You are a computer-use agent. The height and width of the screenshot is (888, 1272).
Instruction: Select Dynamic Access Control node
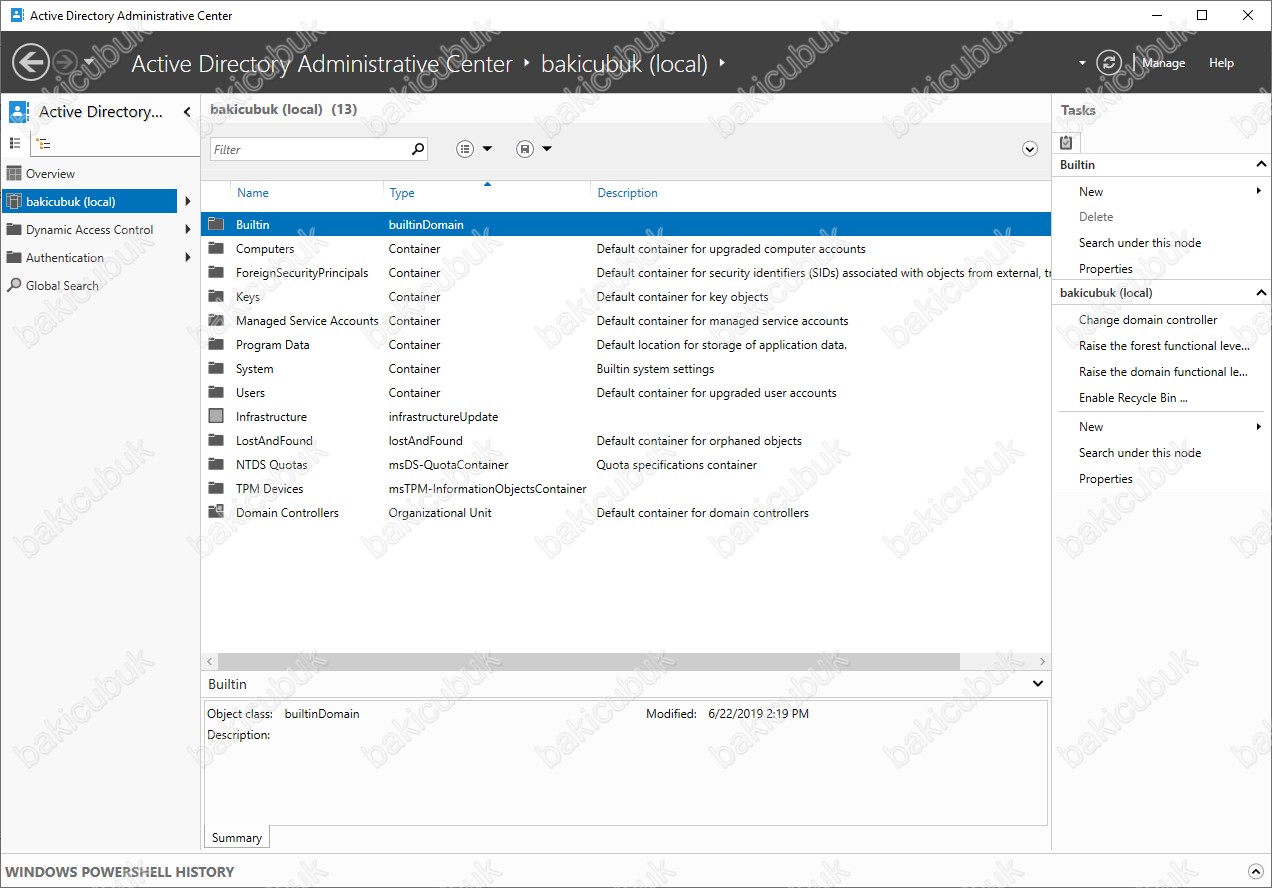[90, 230]
